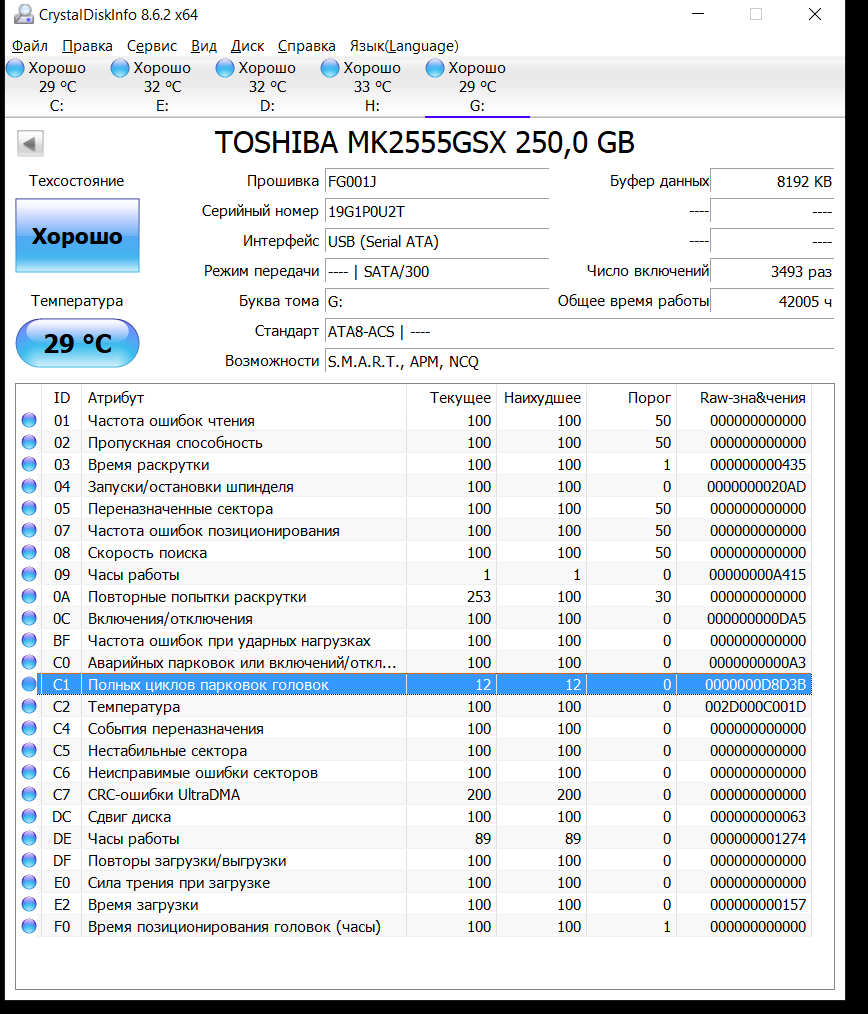
Task: Click the Текущее column header
Action: (x=451, y=398)
